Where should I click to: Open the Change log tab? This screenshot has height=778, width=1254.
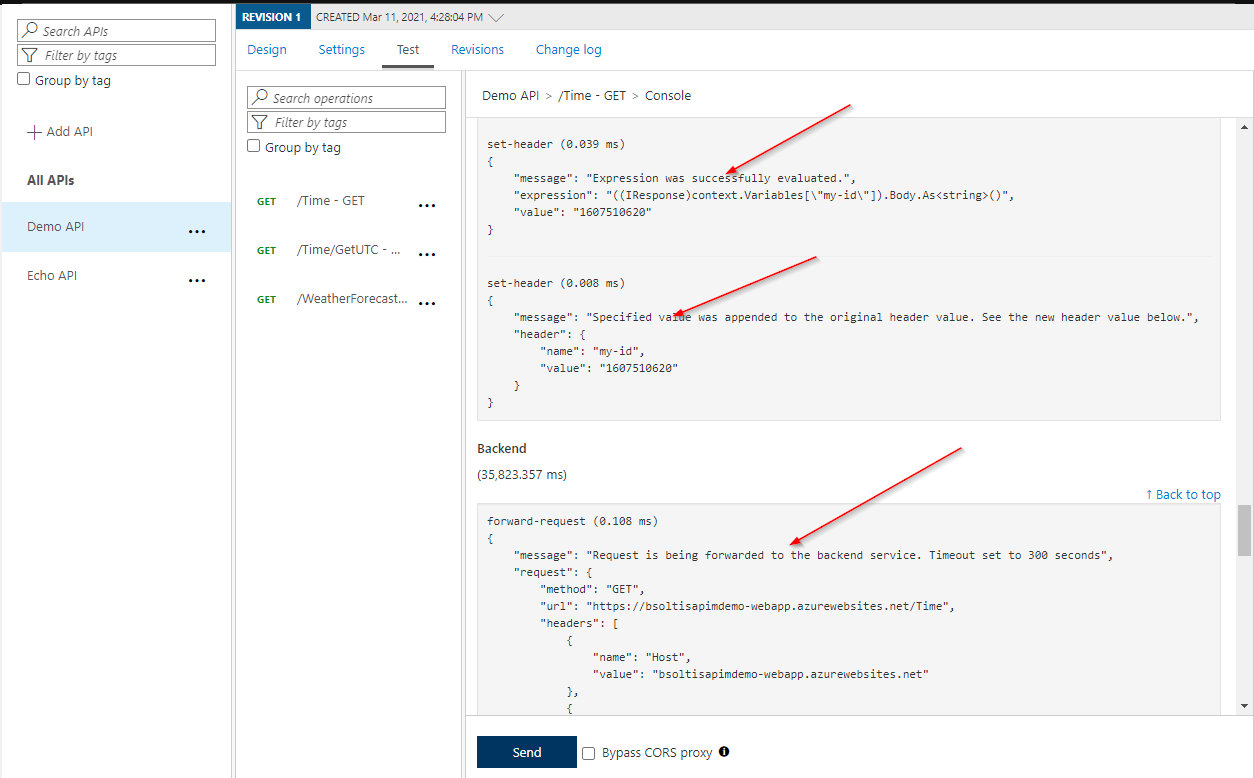[x=568, y=50]
